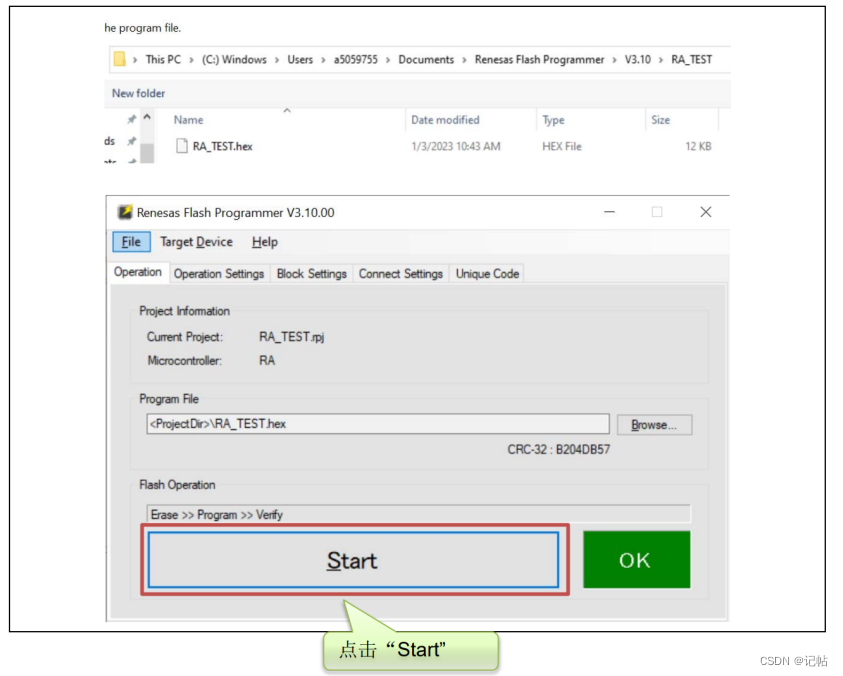The height and width of the screenshot is (676, 843).
Task: Click the pin icon beside ds
Action: [x=132, y=141]
